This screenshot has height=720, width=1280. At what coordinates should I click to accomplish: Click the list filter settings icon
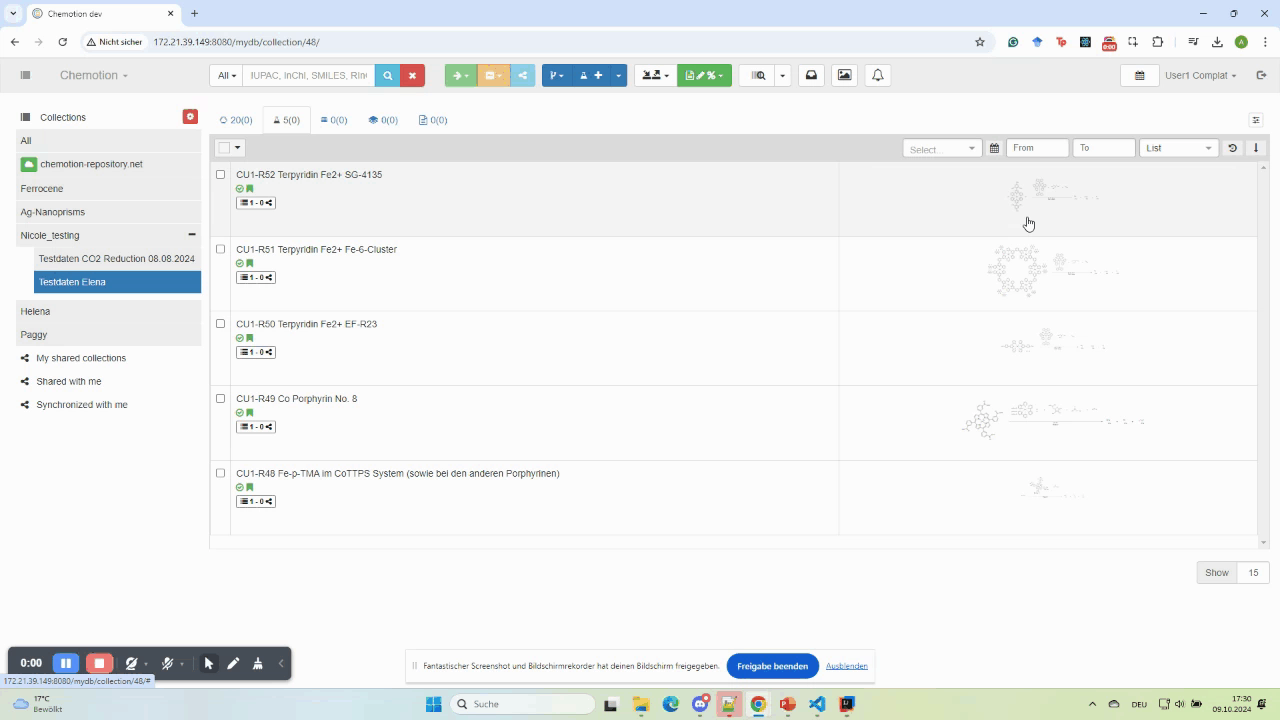click(1256, 120)
